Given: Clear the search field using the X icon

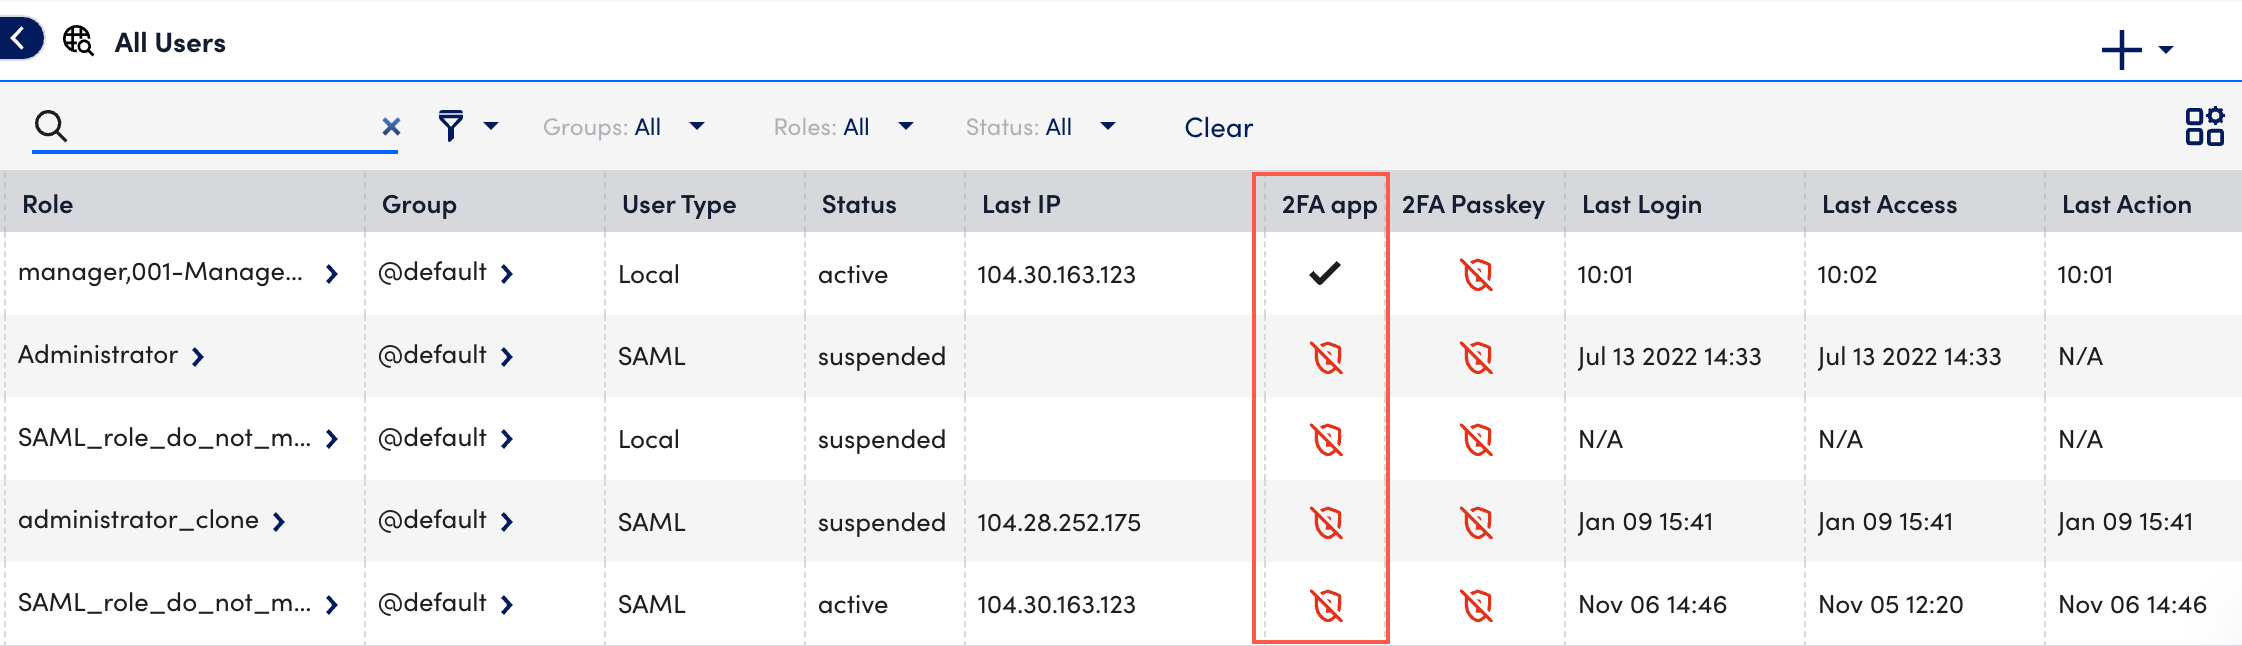Looking at the screenshot, I should pos(391,126).
